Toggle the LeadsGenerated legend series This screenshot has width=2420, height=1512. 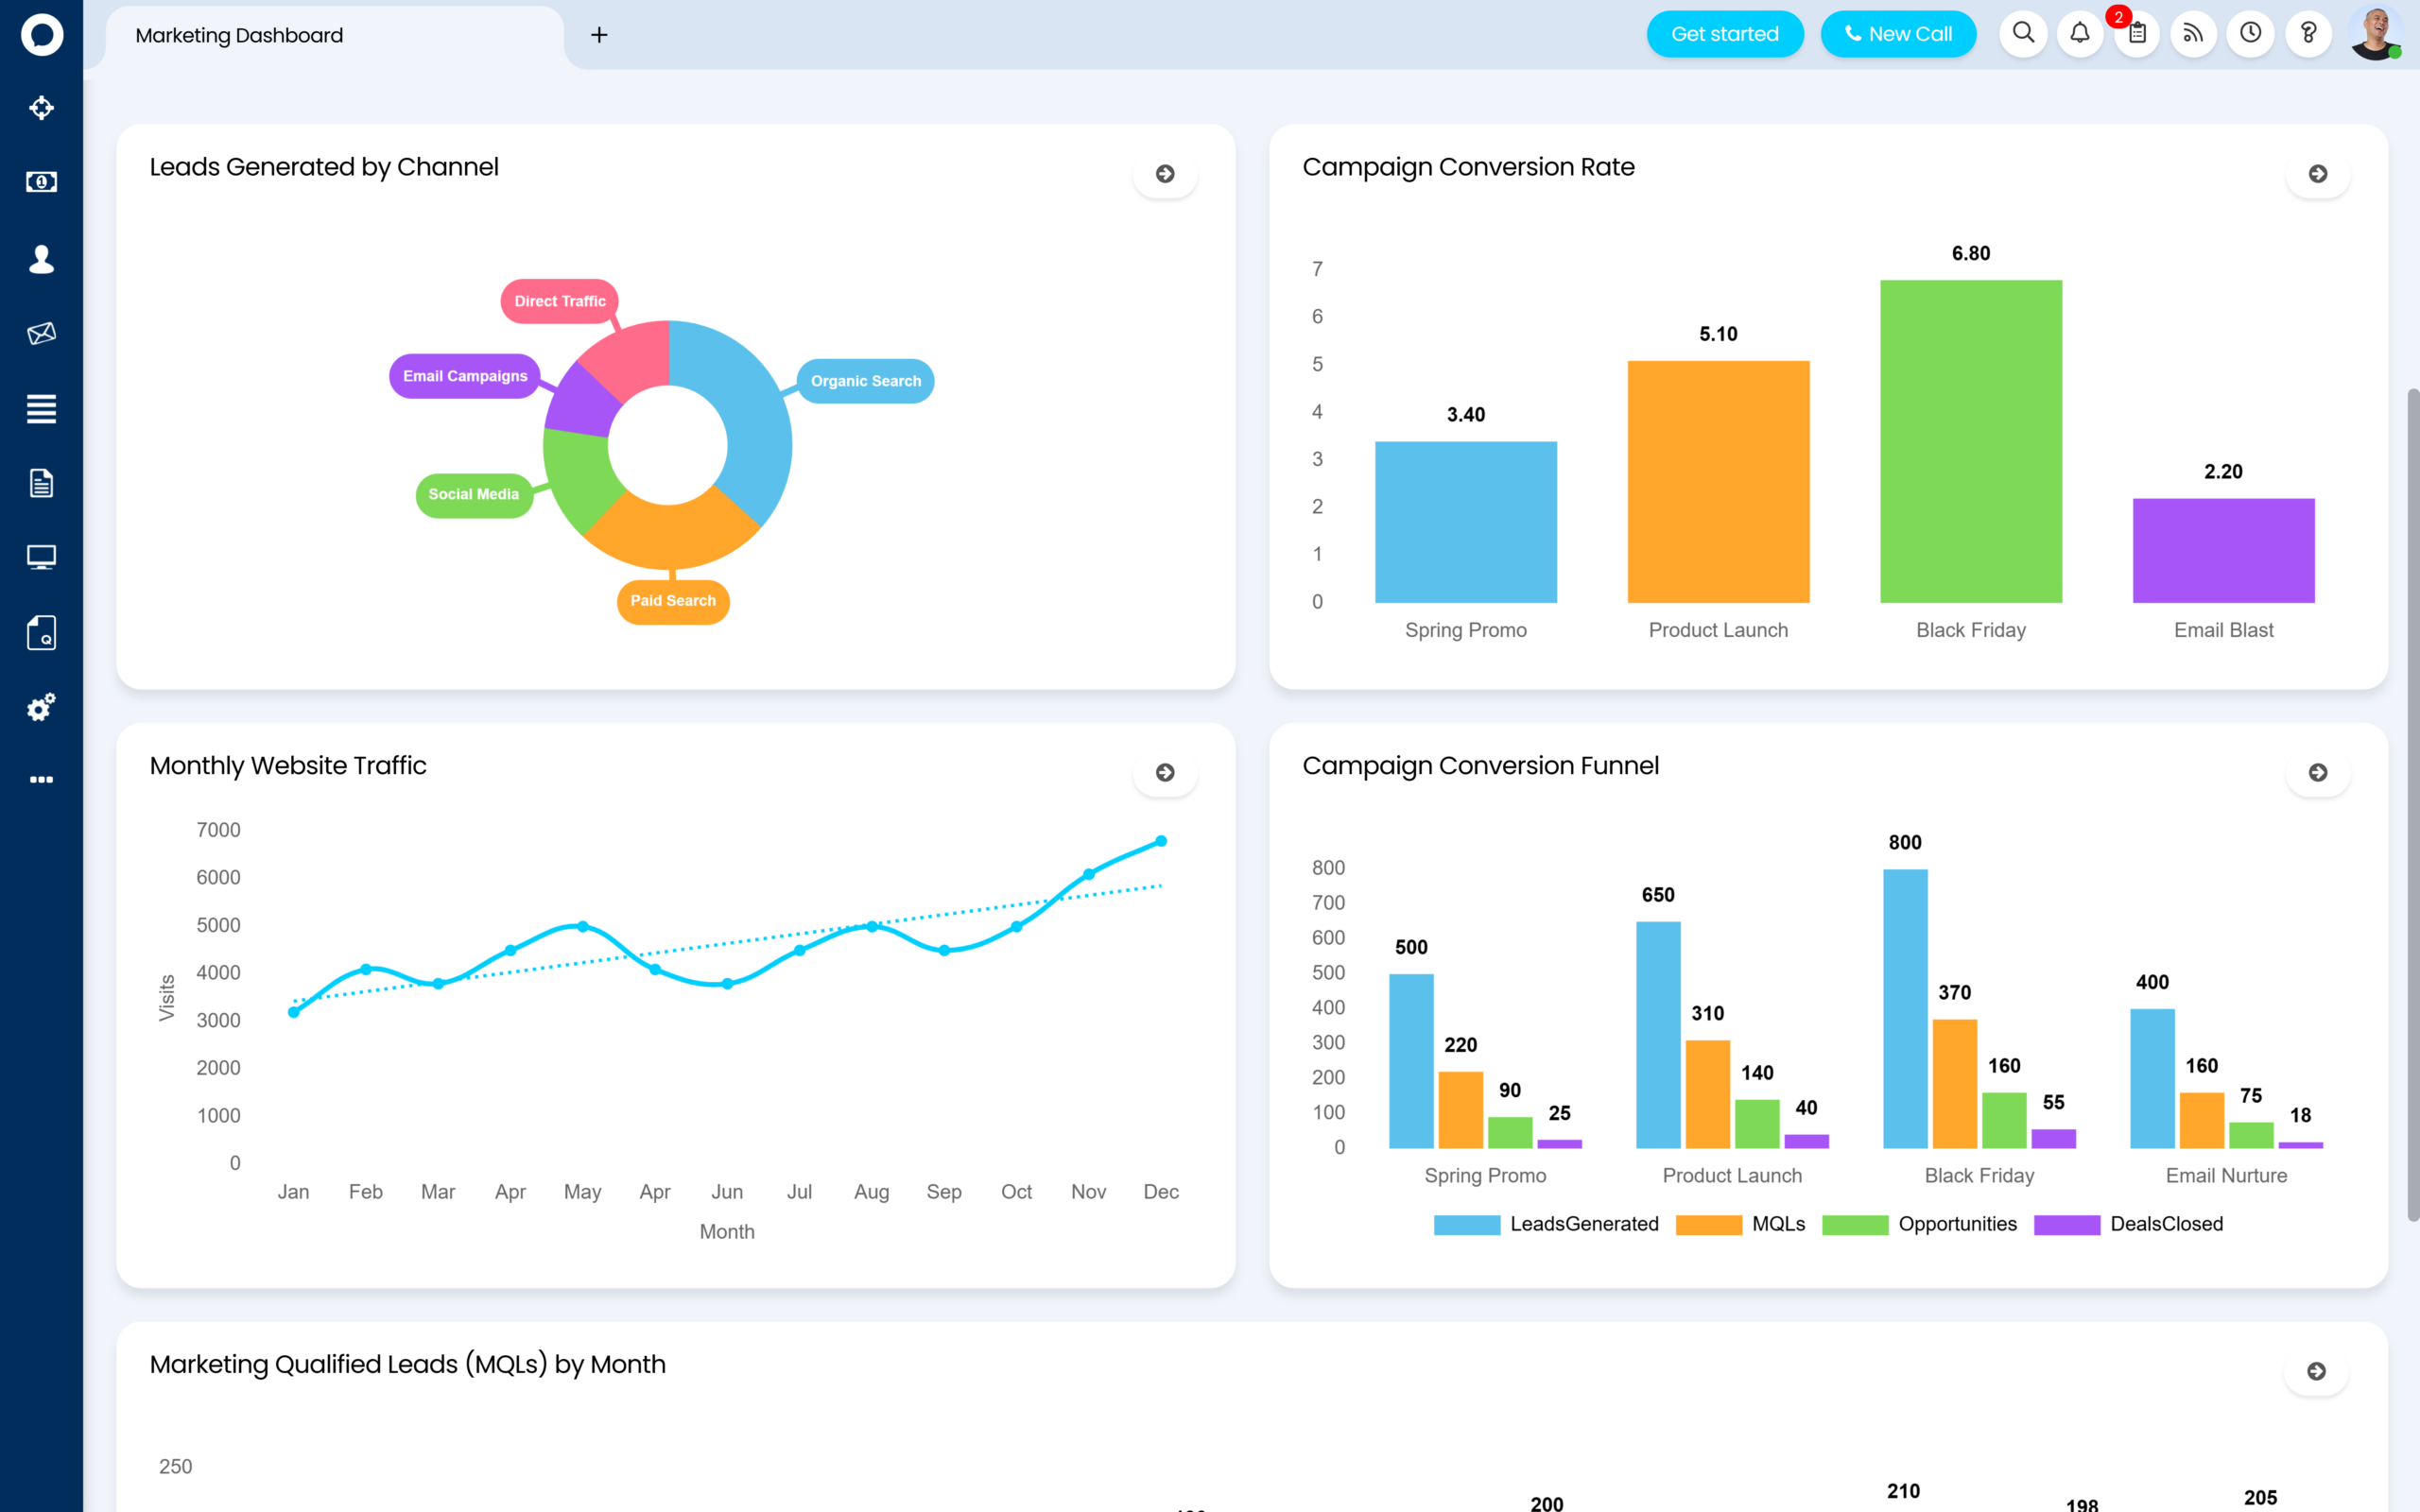1546,1224
